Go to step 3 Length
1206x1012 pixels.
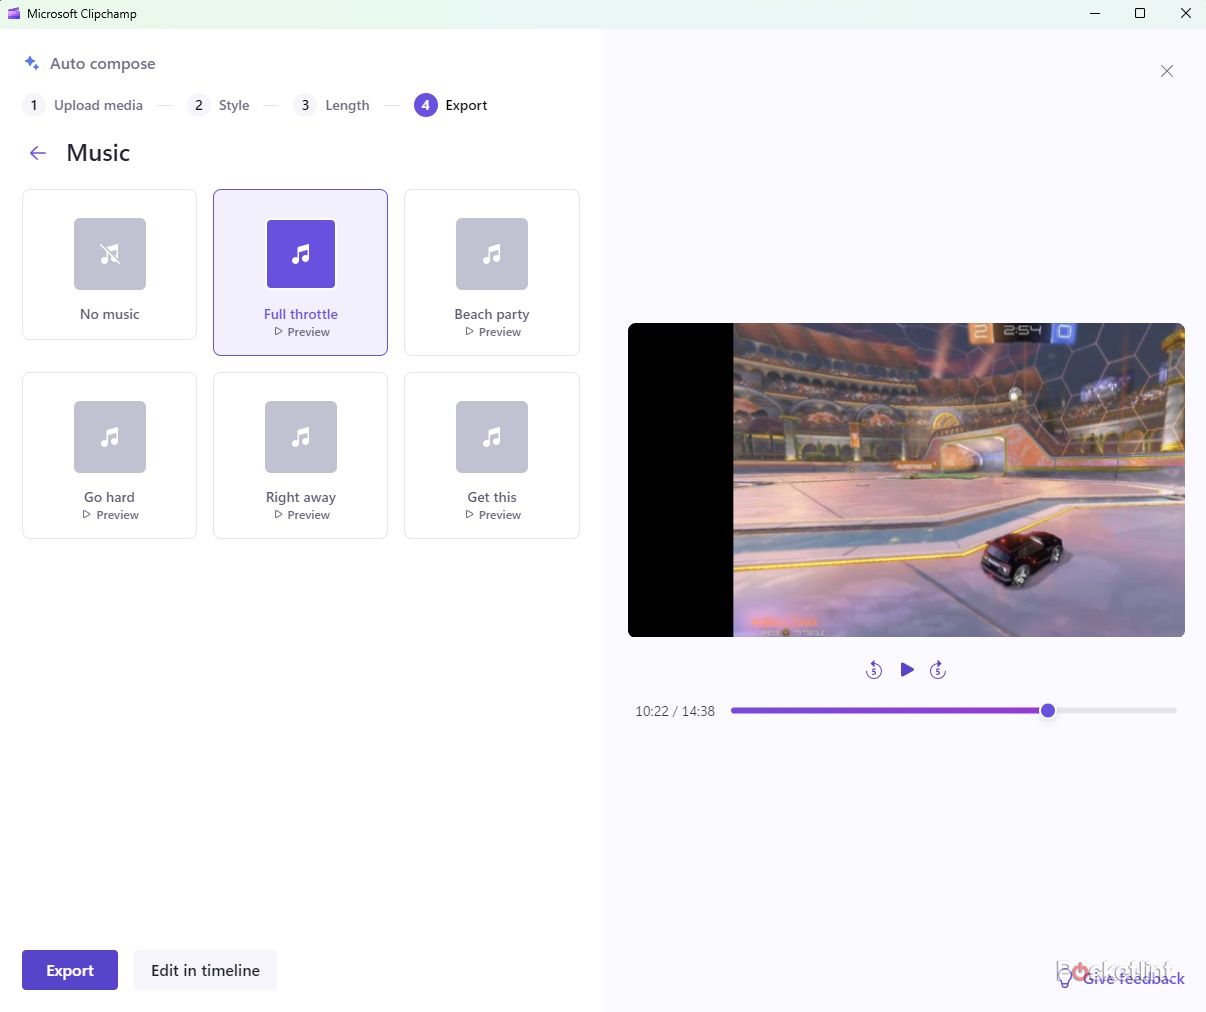pos(332,105)
